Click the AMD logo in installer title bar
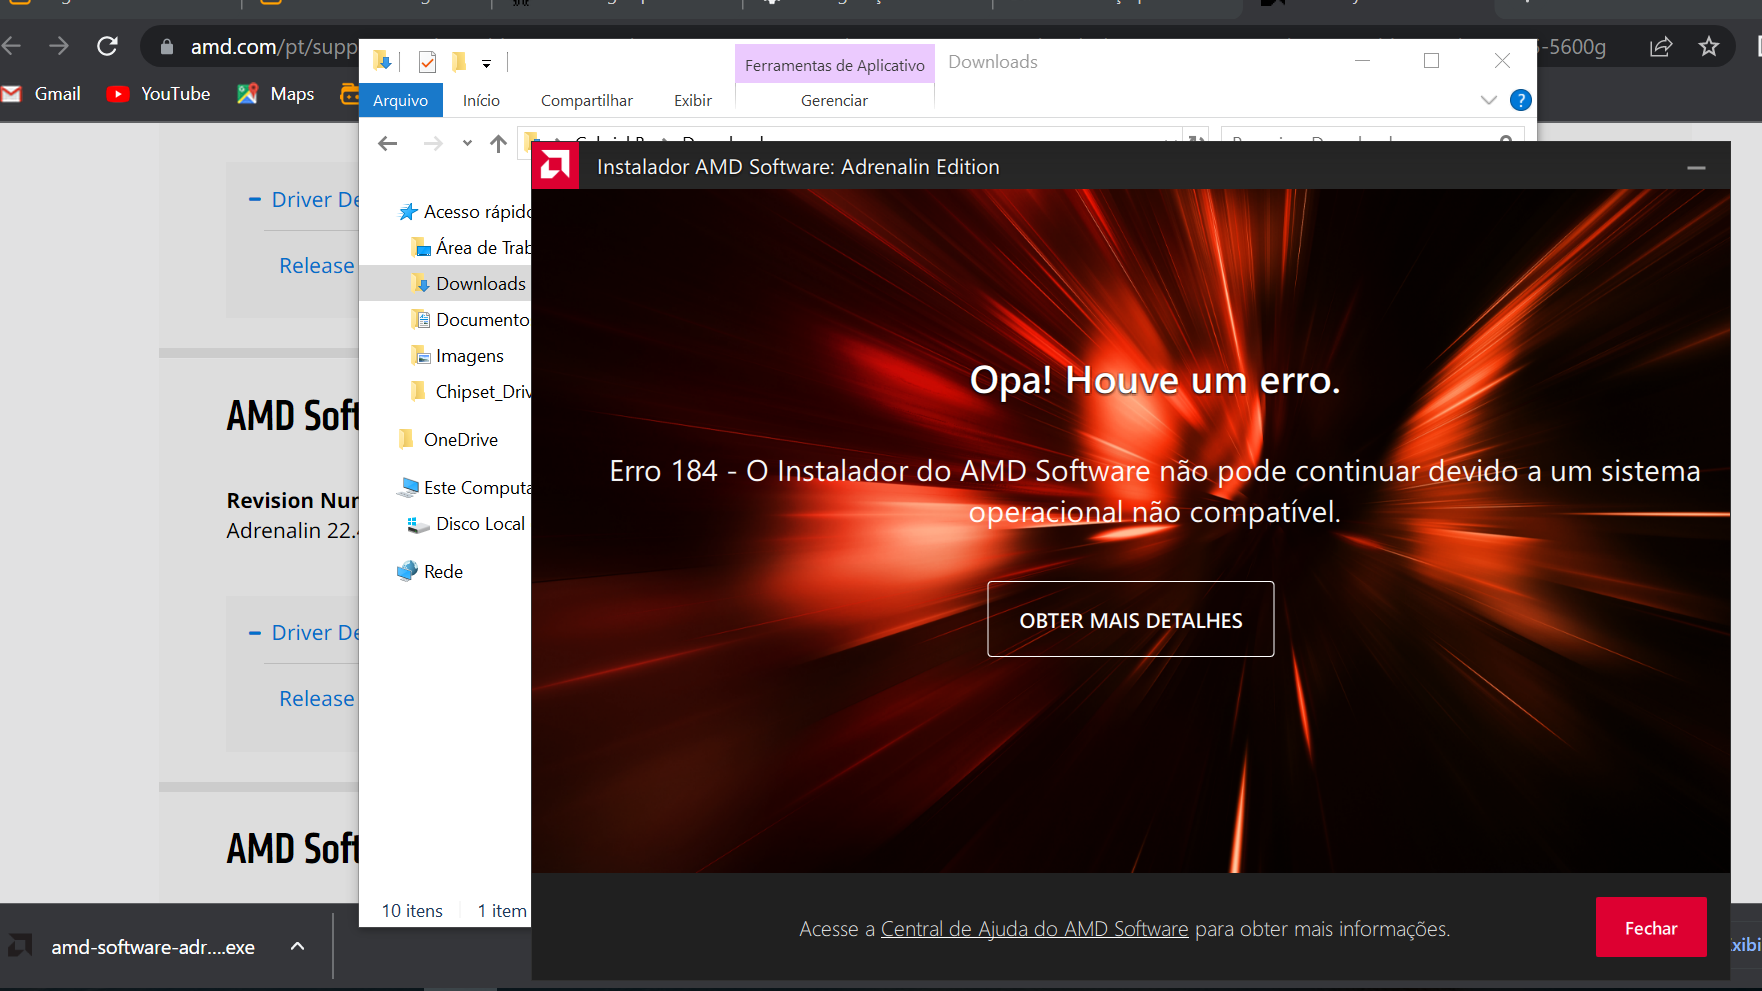Screen dimensions: 1762x991 (555, 166)
